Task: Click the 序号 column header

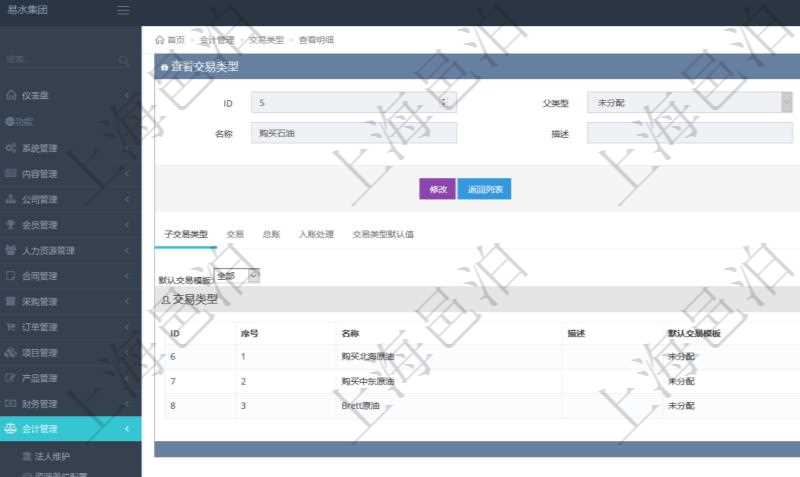Action: pos(249,333)
